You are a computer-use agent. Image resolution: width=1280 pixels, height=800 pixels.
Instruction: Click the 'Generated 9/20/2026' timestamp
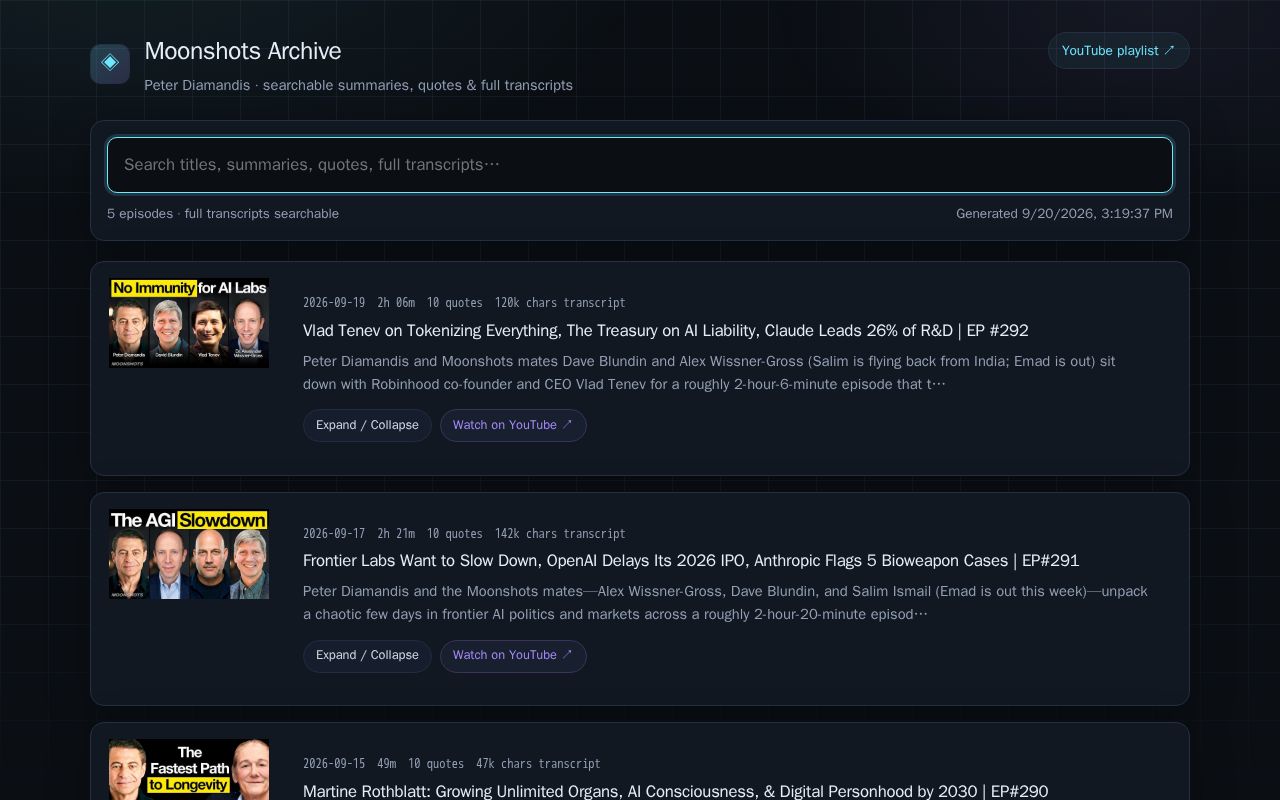coord(1064,214)
